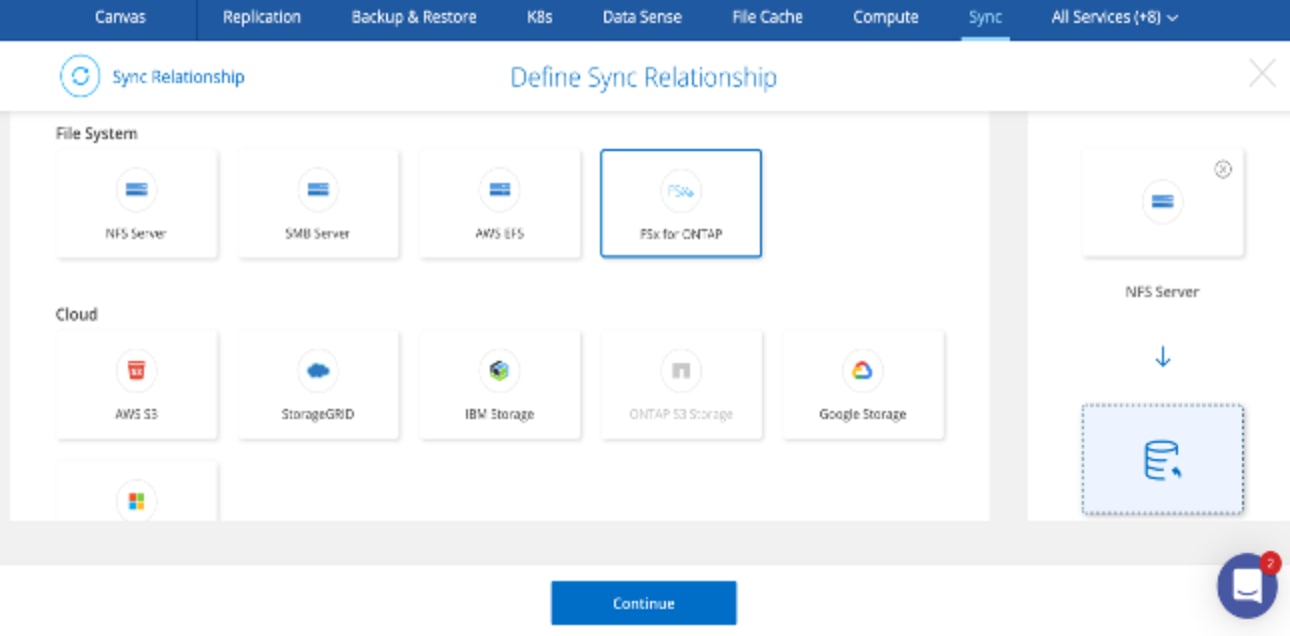The width and height of the screenshot is (1290, 636).
Task: Select the NFS Server file system tile
Action: tap(136, 203)
